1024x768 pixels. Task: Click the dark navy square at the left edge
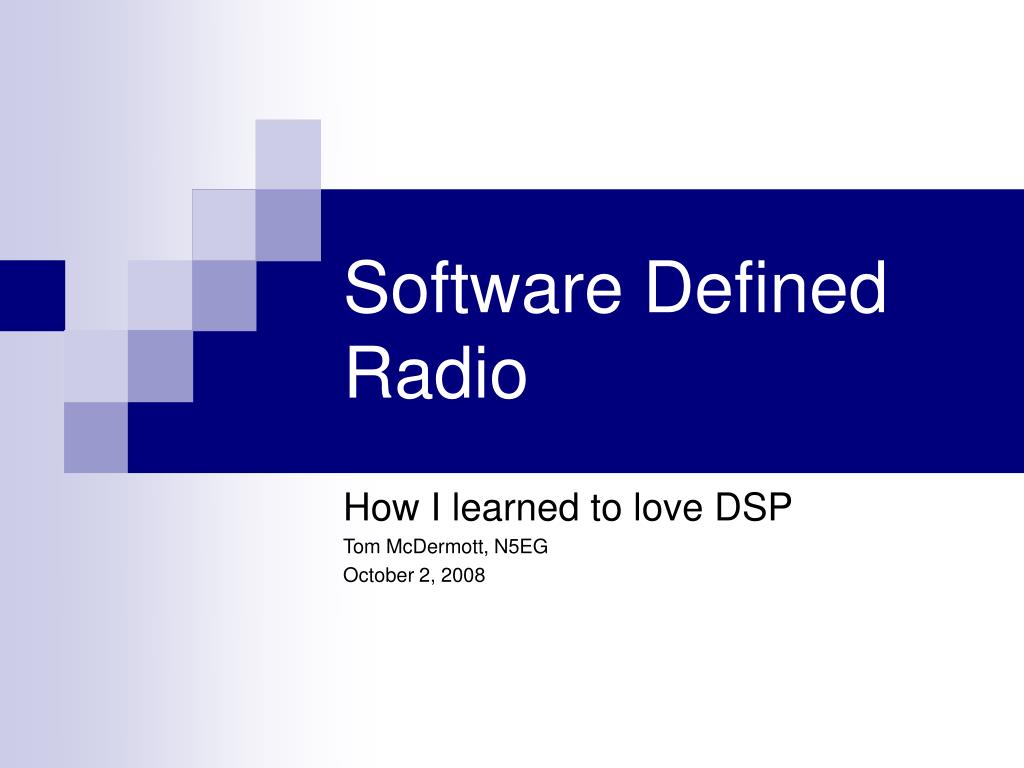32,295
